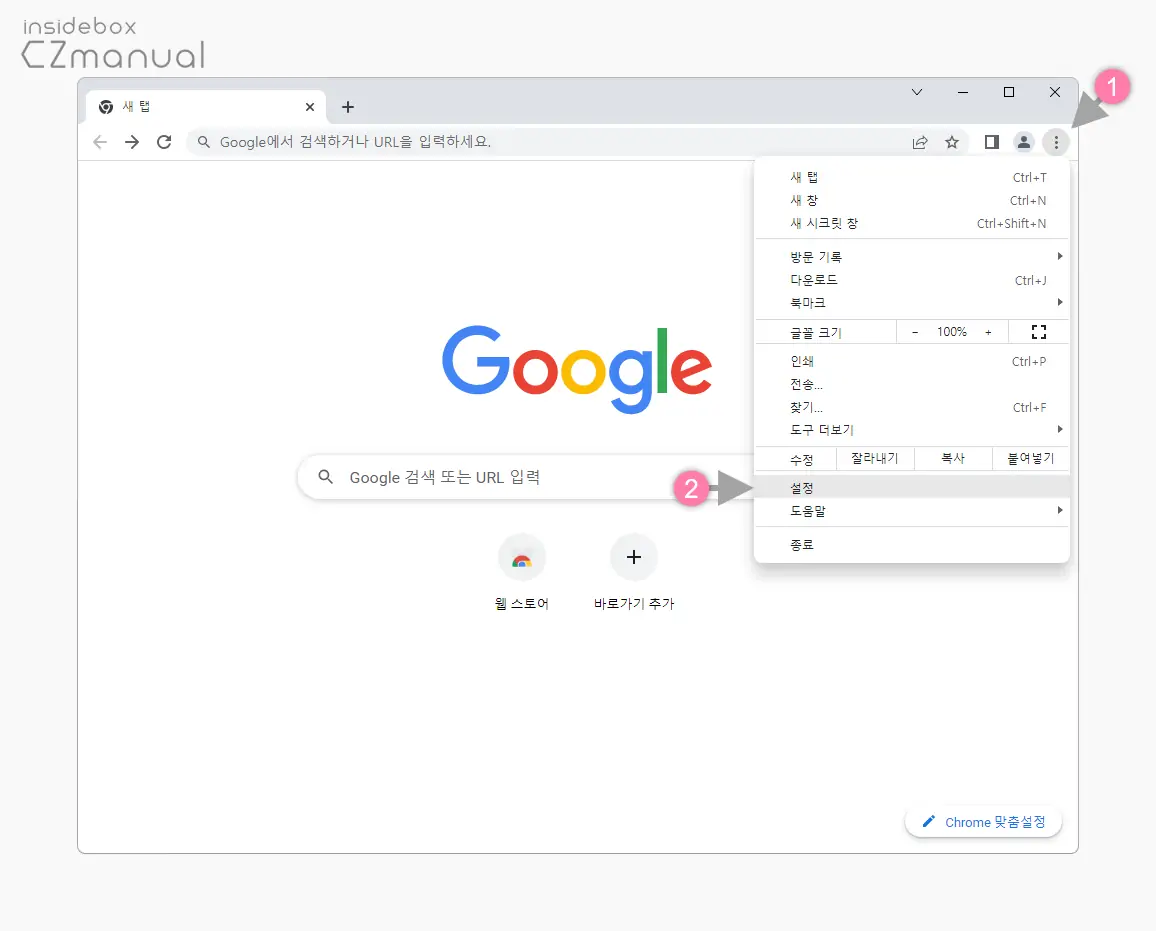Click the three-dot Chrome menu icon
This screenshot has height=931, width=1156.
[x=1056, y=142]
